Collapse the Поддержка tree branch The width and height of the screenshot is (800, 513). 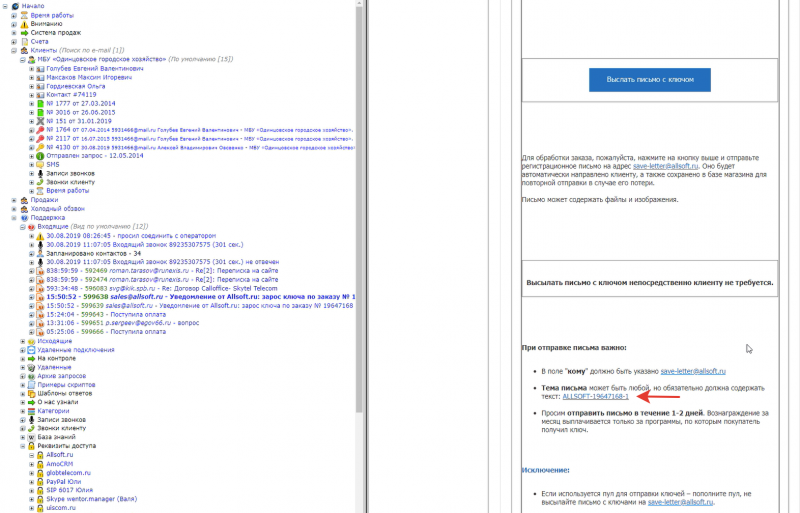14,218
